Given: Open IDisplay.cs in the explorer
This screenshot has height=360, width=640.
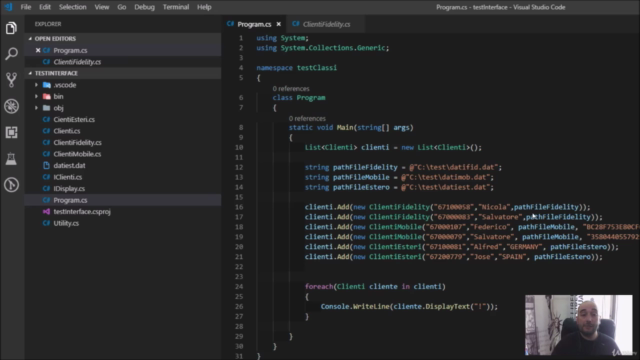Looking at the screenshot, I should [69, 189].
